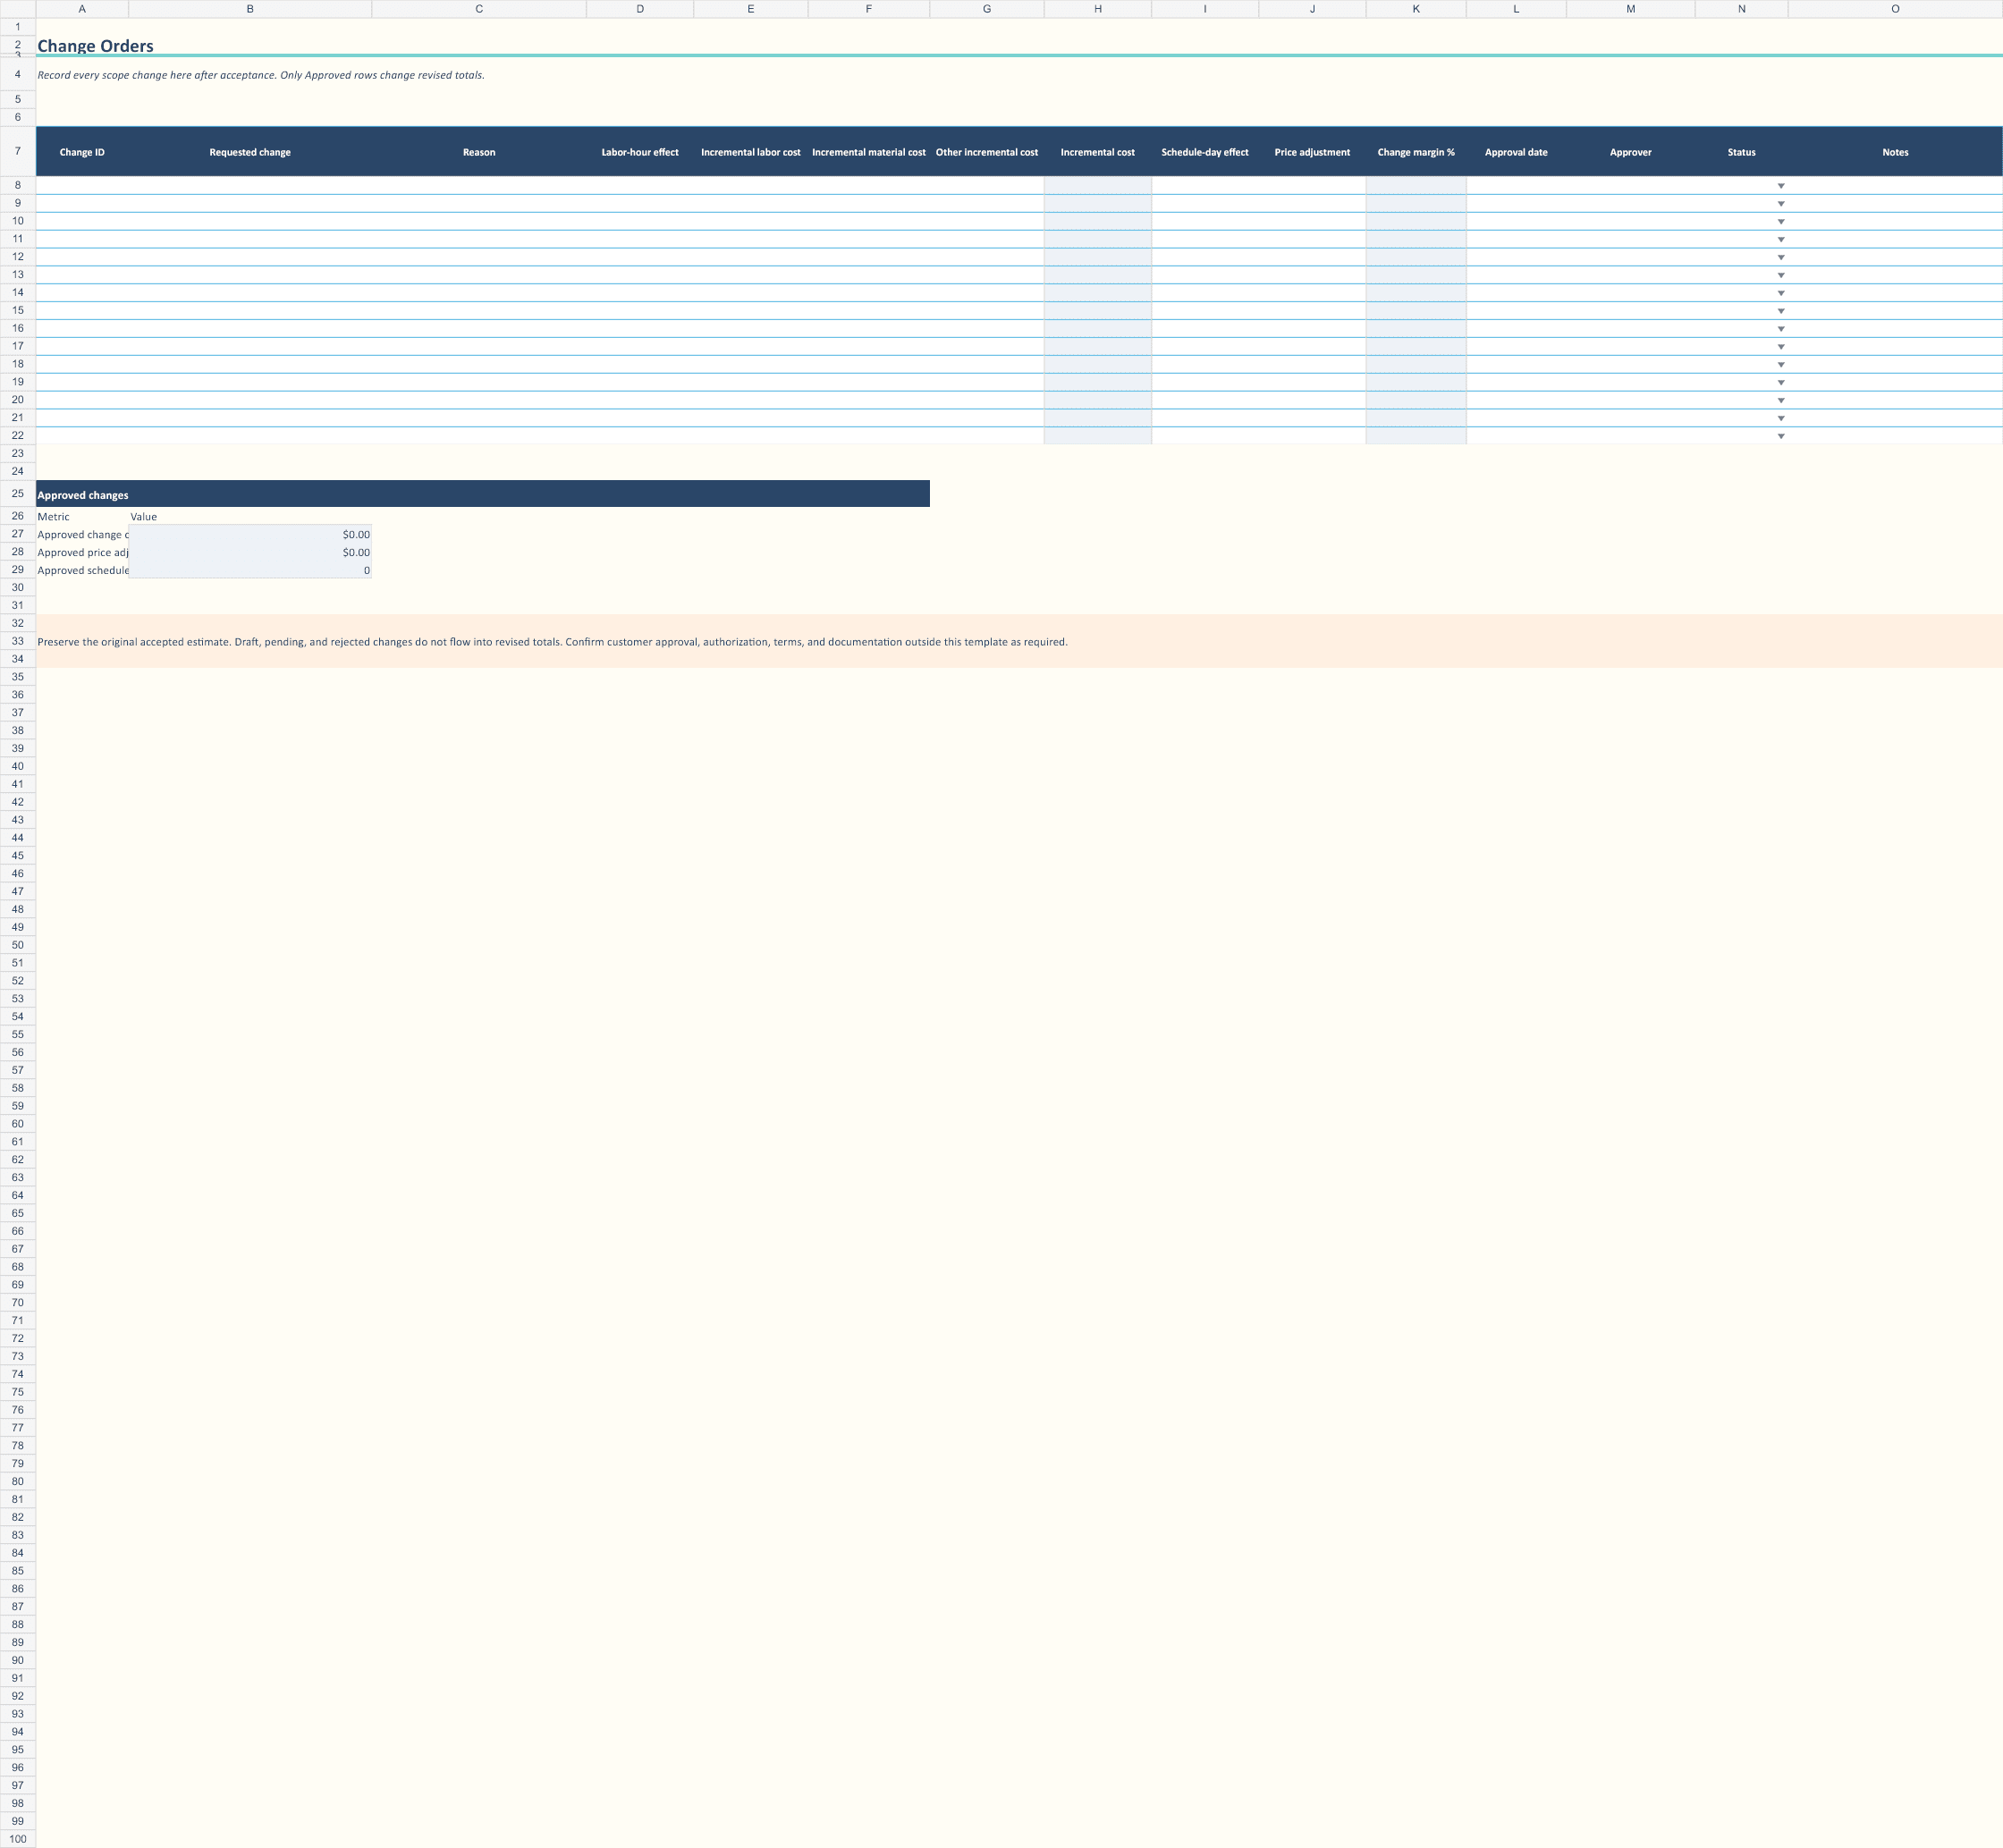Select the Notes header cell

1895,152
